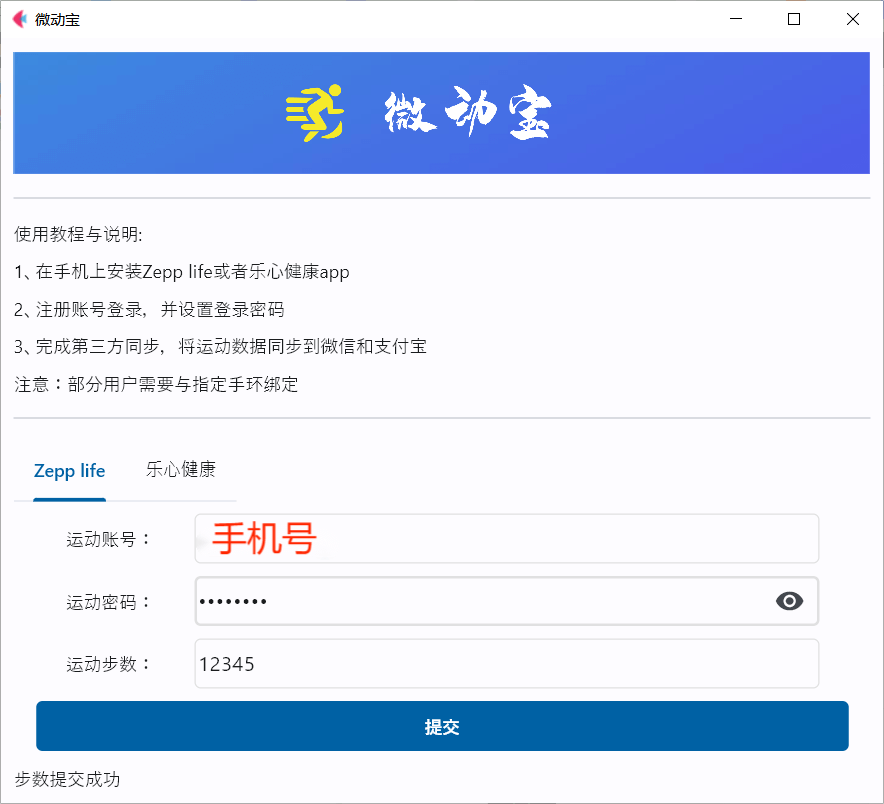Click the 微动宝 app icon in title bar
The width and height of the screenshot is (884, 804).
coord(20,20)
